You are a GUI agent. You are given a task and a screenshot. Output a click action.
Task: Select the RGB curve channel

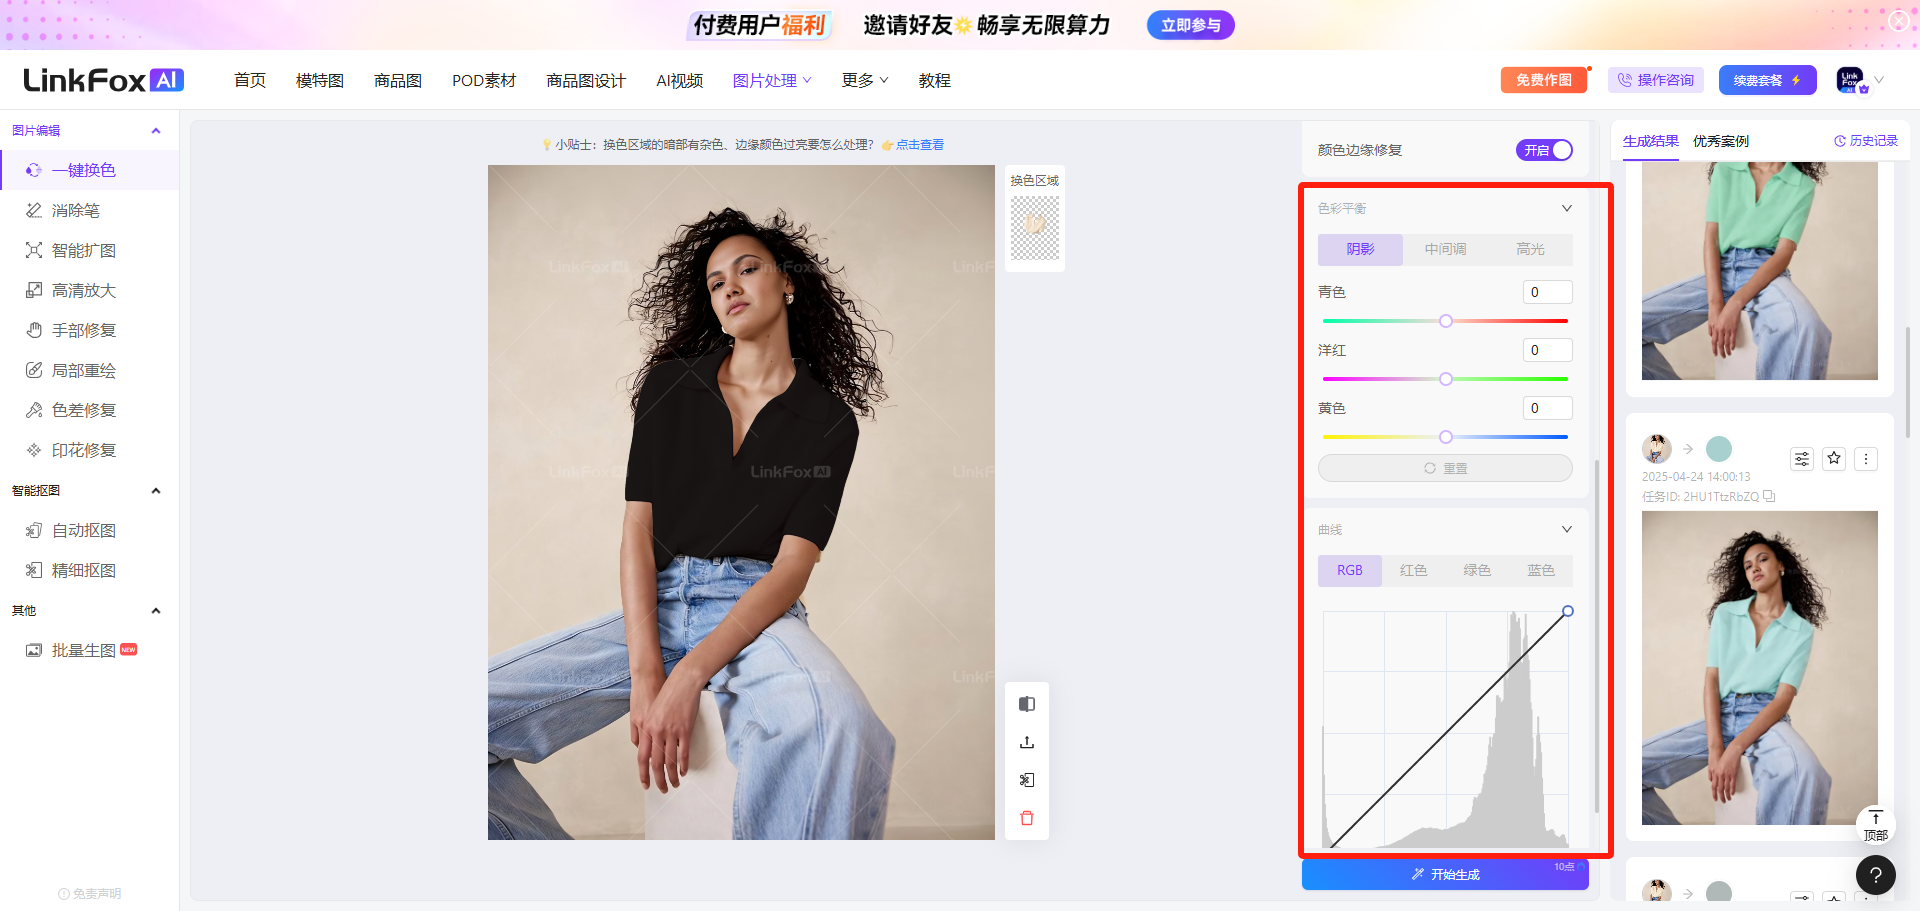tap(1350, 570)
